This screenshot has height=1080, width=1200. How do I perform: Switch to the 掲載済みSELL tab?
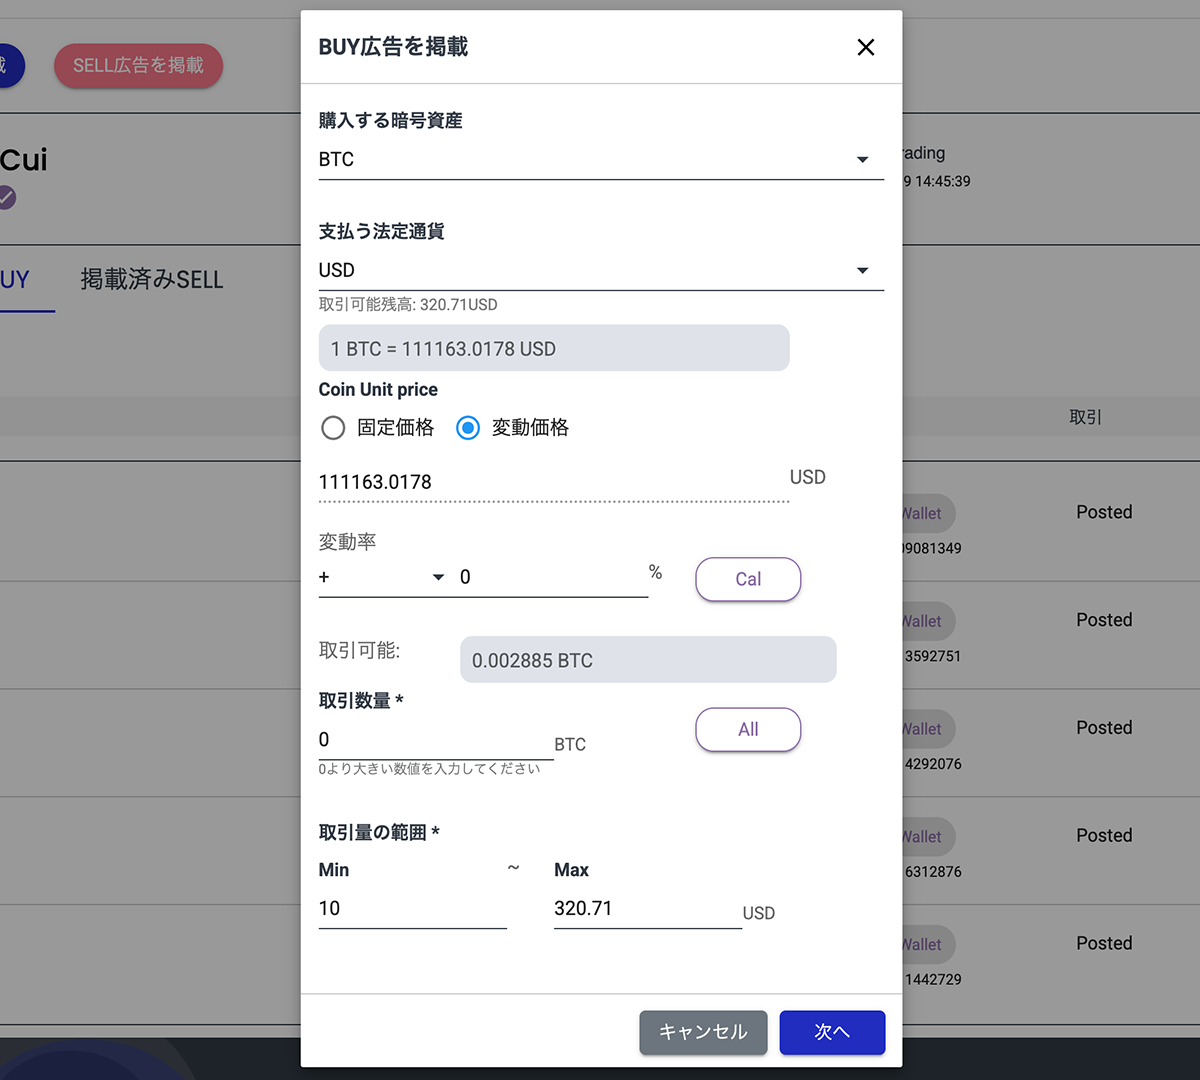click(x=152, y=280)
